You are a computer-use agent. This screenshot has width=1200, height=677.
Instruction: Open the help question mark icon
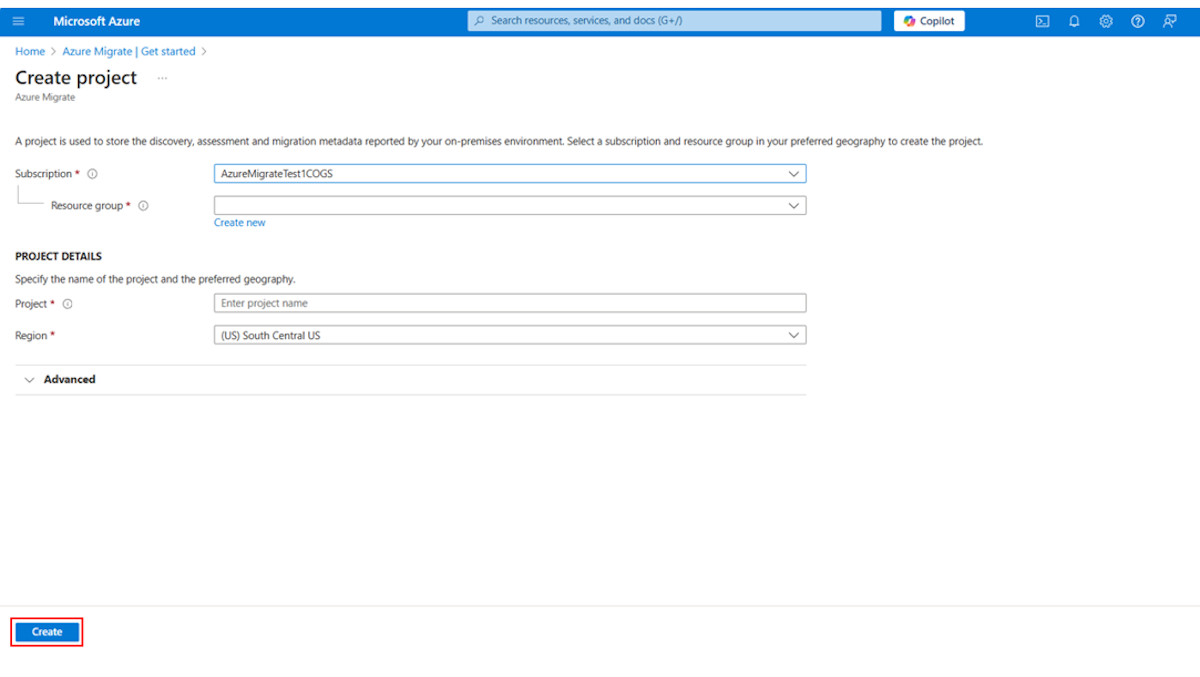tap(1138, 21)
